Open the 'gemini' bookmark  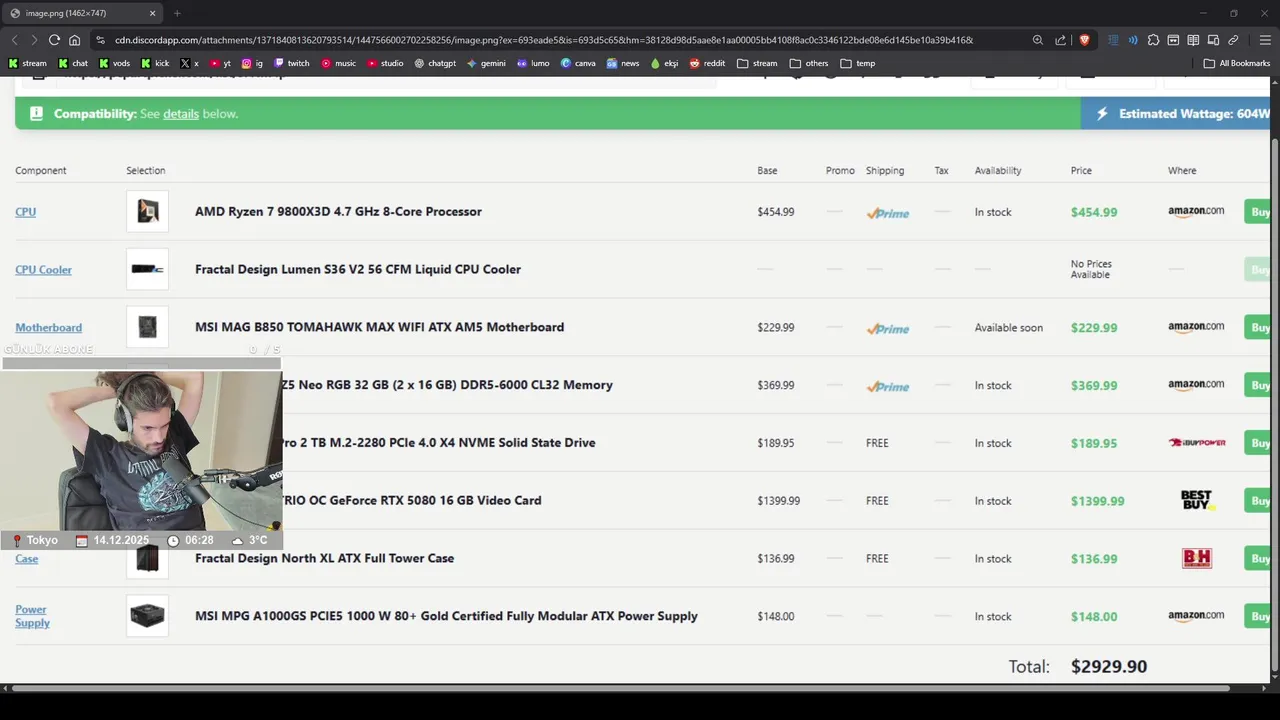486,63
